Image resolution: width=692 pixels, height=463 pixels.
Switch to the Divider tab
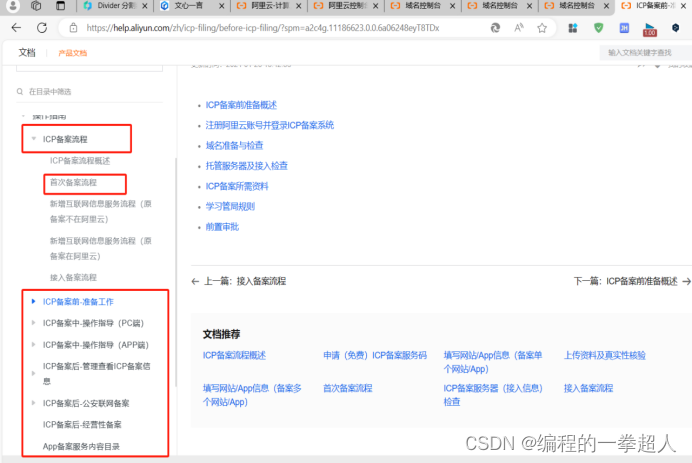[x=115, y=6]
